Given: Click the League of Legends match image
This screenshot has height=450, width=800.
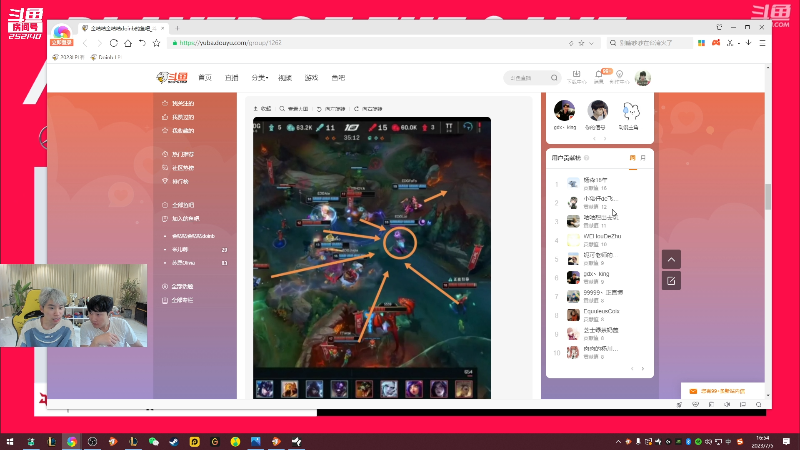Looking at the screenshot, I should 372,258.
